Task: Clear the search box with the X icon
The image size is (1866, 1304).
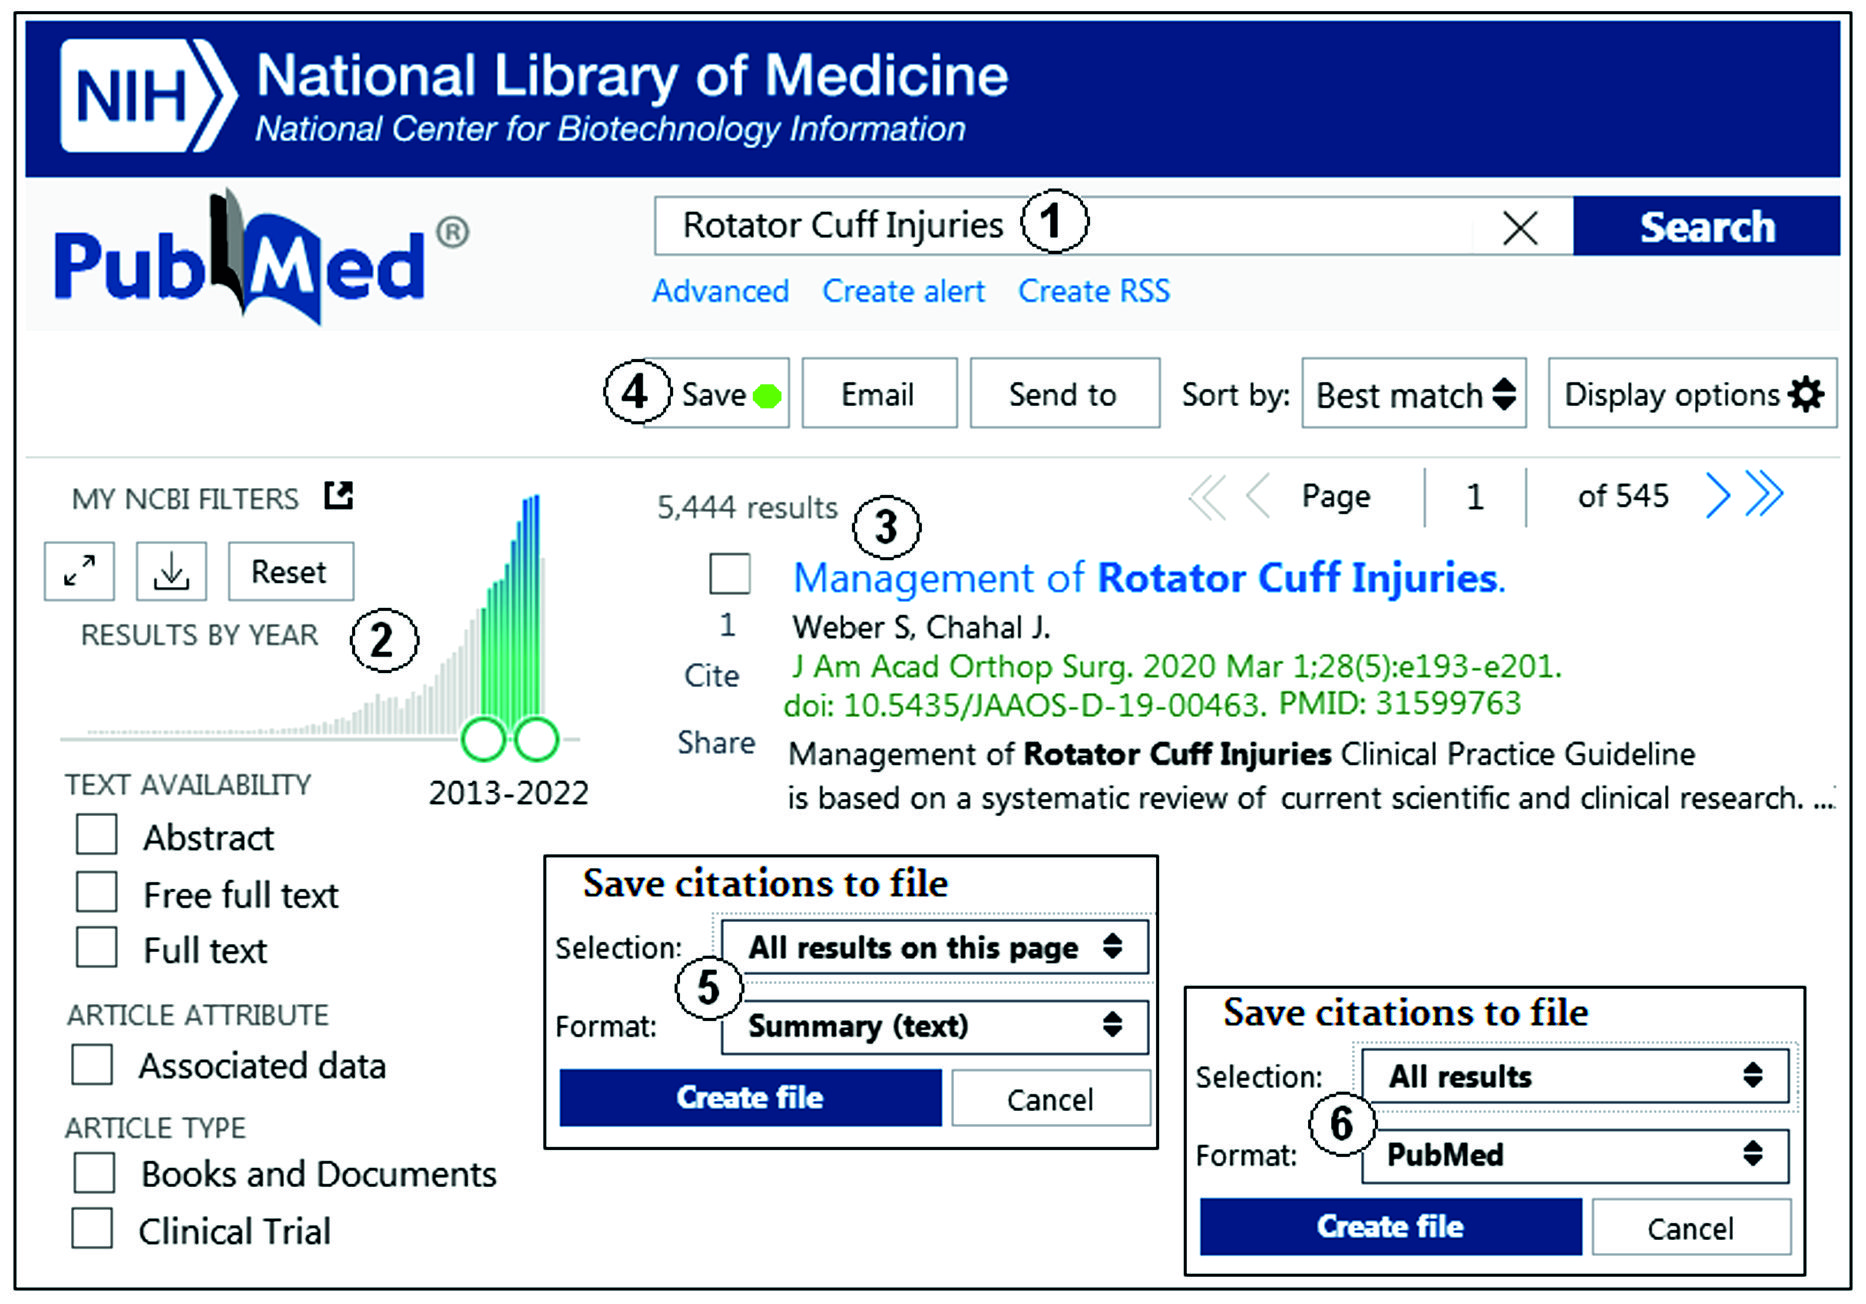Action: (x=1519, y=228)
